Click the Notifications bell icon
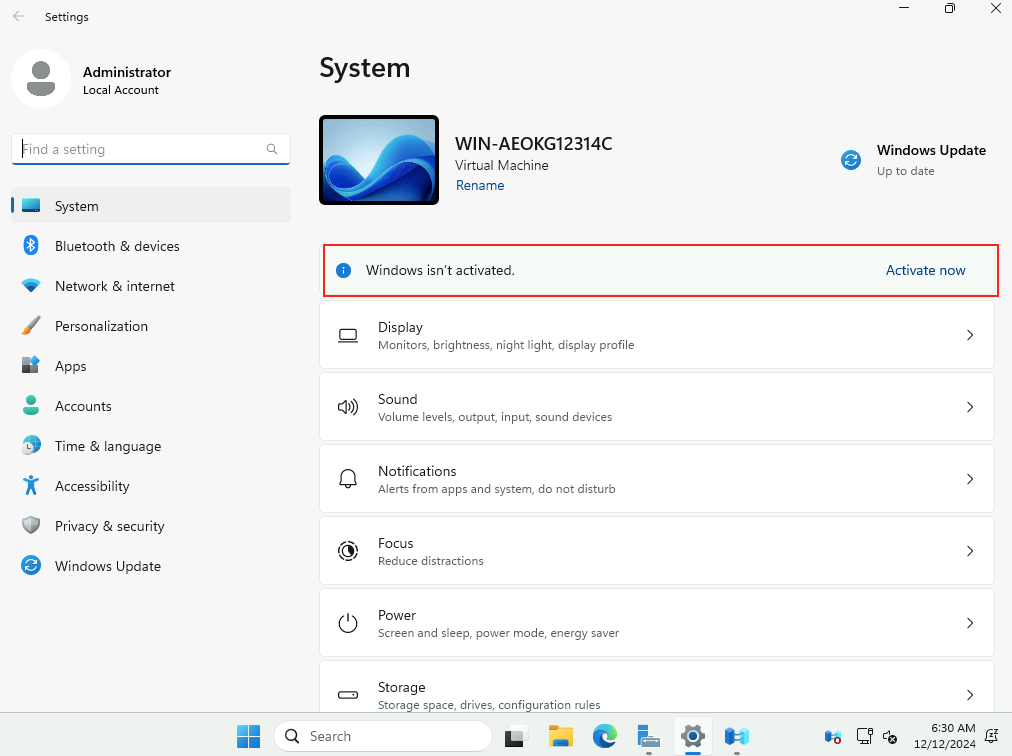Viewport: 1012px width, 756px height. pos(348,479)
